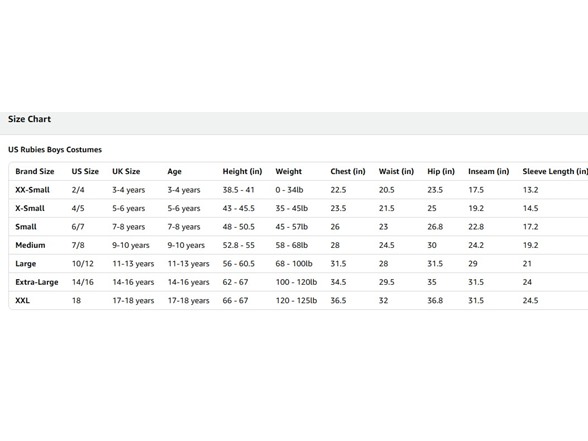Click the Size Chart heading
This screenshot has width=588, height=441.
pyautogui.click(x=29, y=119)
